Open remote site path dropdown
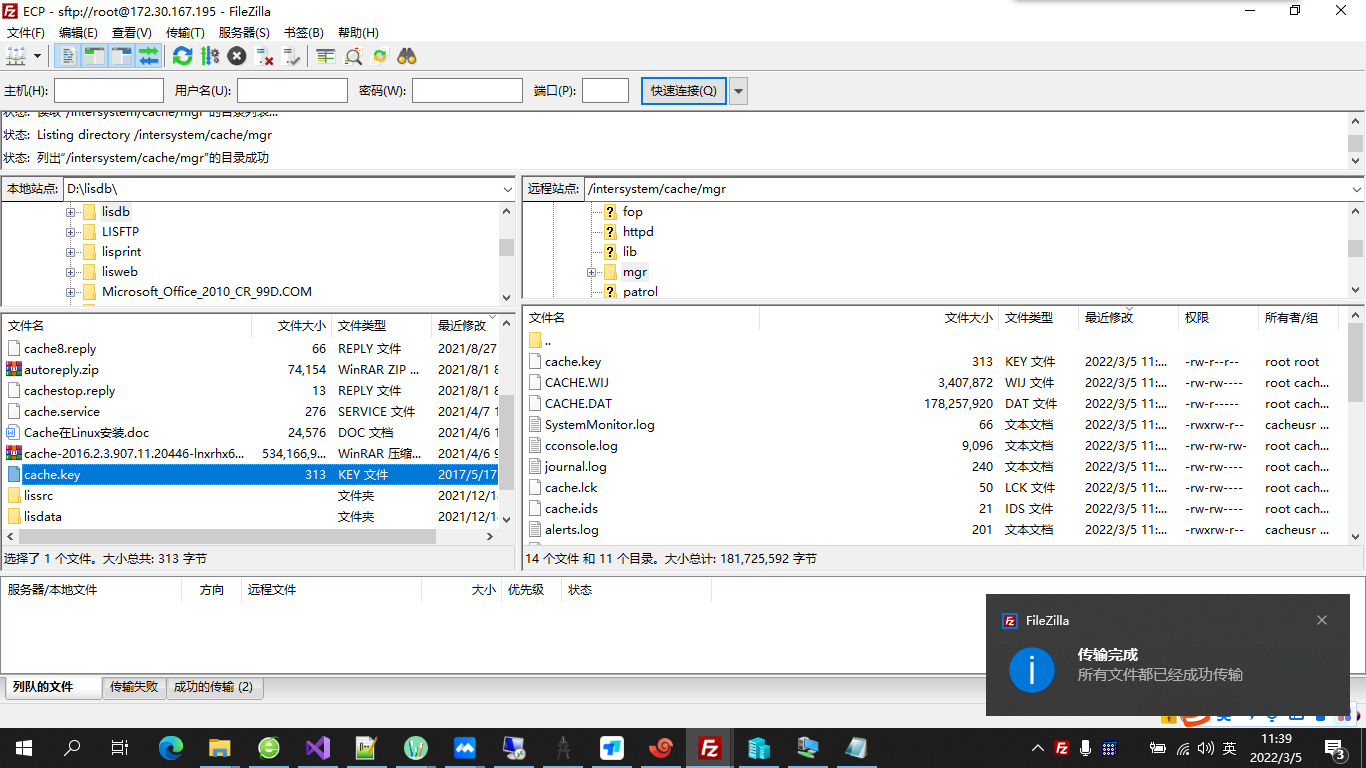This screenshot has width=1366, height=768. pos(1356,189)
